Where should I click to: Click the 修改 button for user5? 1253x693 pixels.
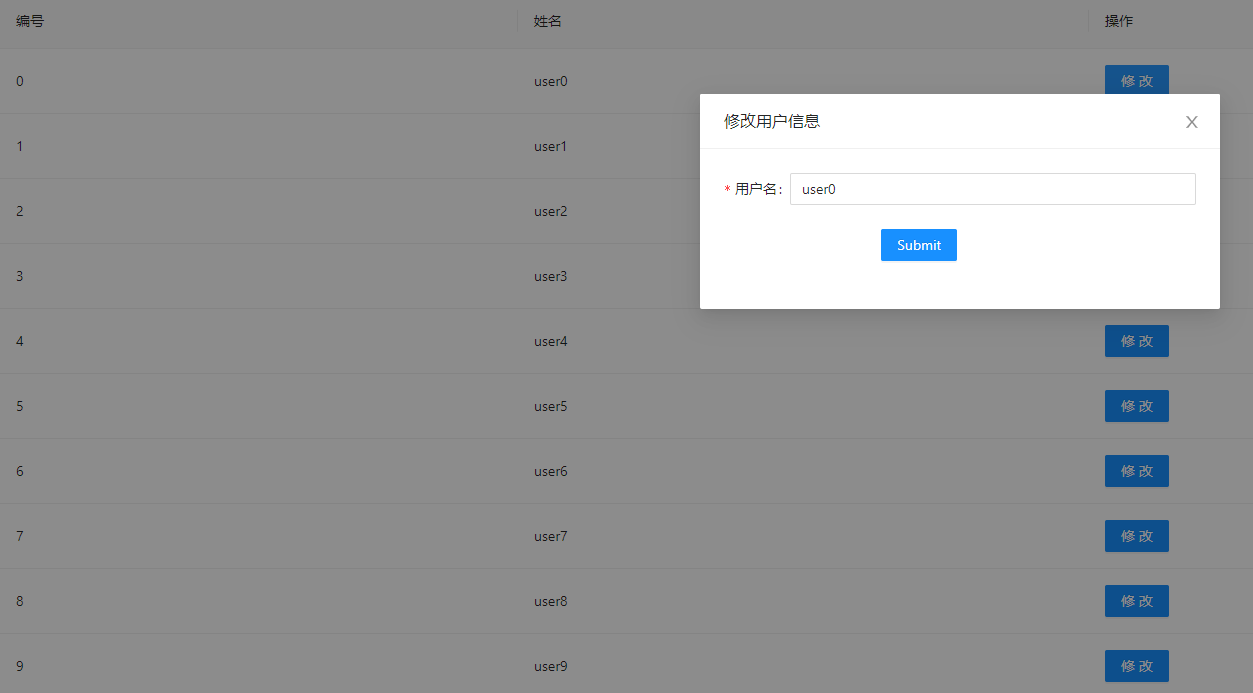[x=1136, y=406]
